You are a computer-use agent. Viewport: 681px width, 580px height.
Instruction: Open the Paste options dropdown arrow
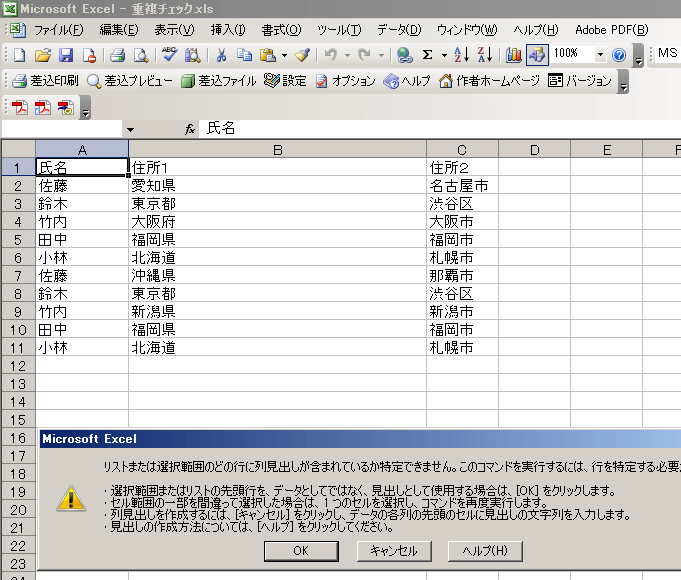coord(284,55)
